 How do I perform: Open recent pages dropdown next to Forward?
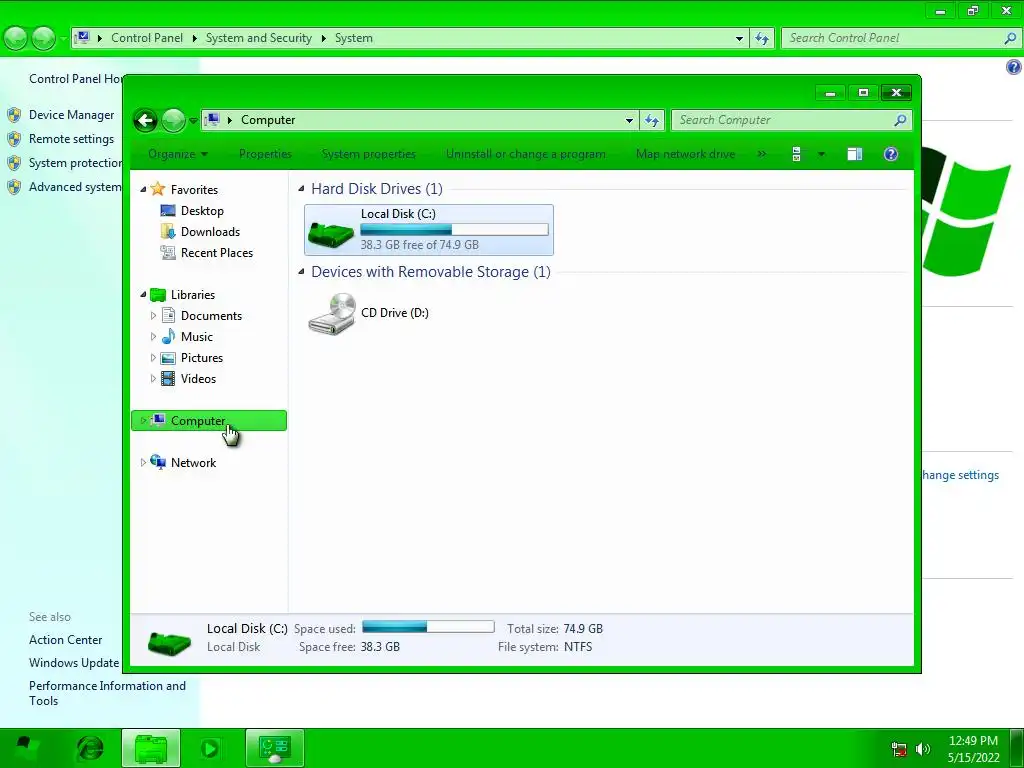click(193, 121)
